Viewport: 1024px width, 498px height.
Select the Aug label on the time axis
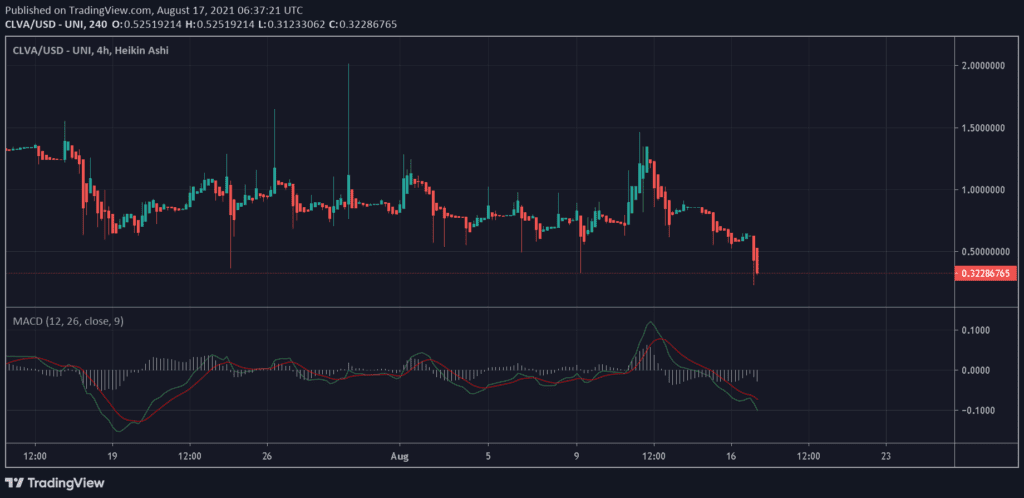[399, 454]
